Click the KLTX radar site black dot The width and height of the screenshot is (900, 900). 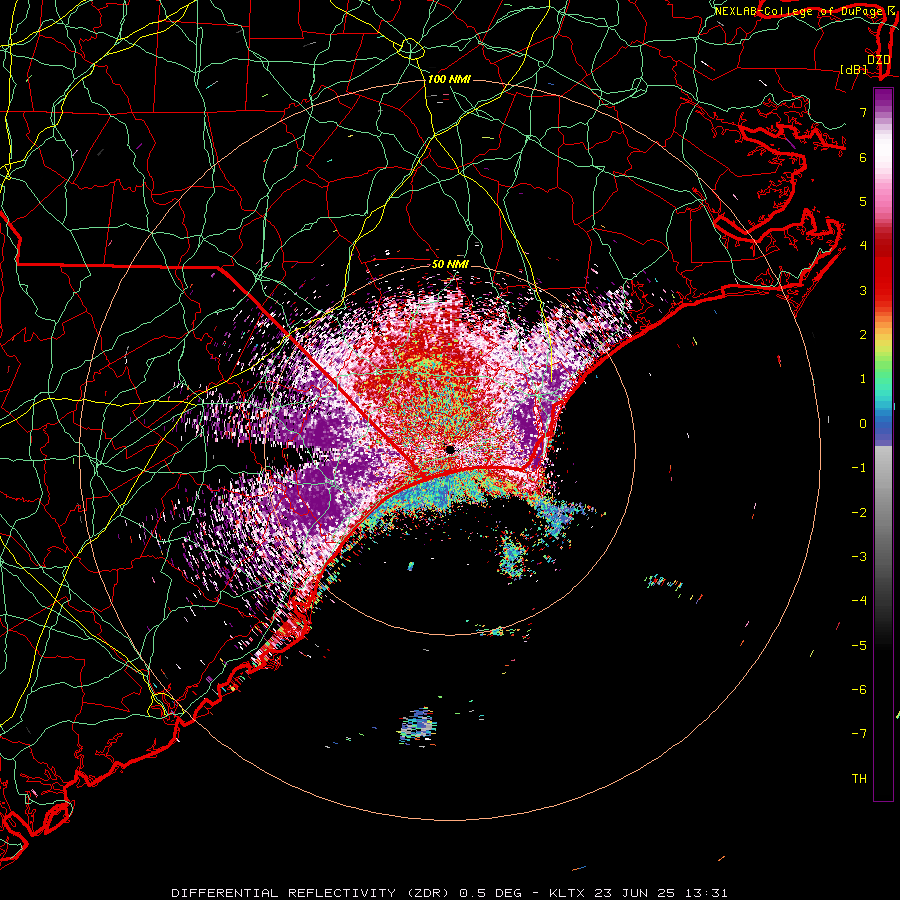451,449
